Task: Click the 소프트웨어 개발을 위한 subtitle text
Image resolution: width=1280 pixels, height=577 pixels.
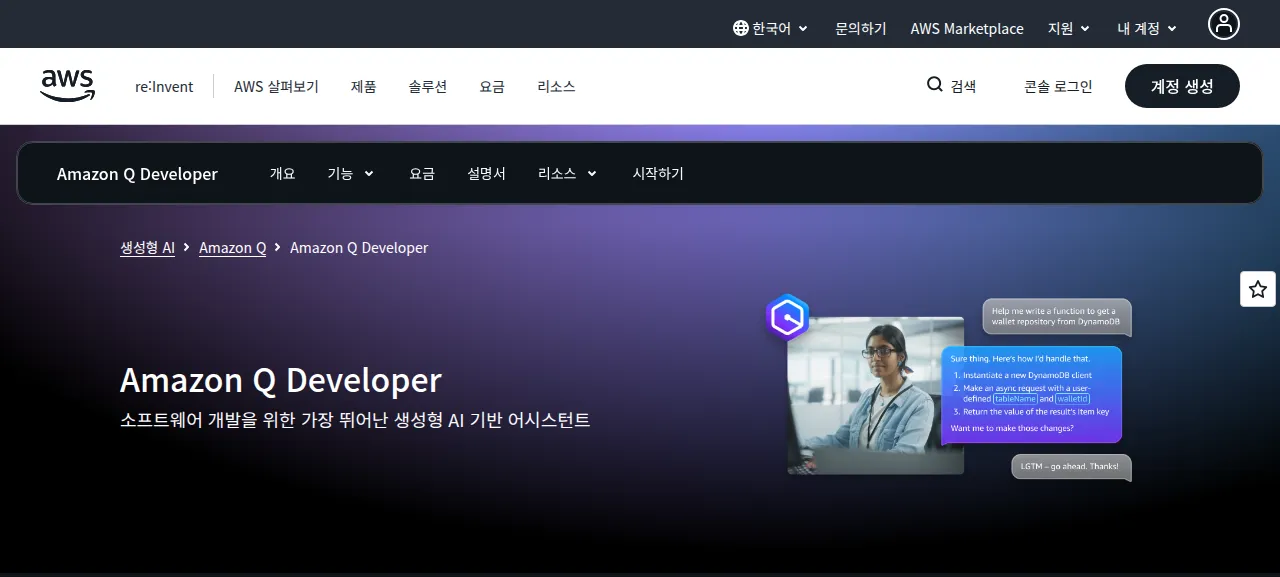Action: click(x=355, y=419)
